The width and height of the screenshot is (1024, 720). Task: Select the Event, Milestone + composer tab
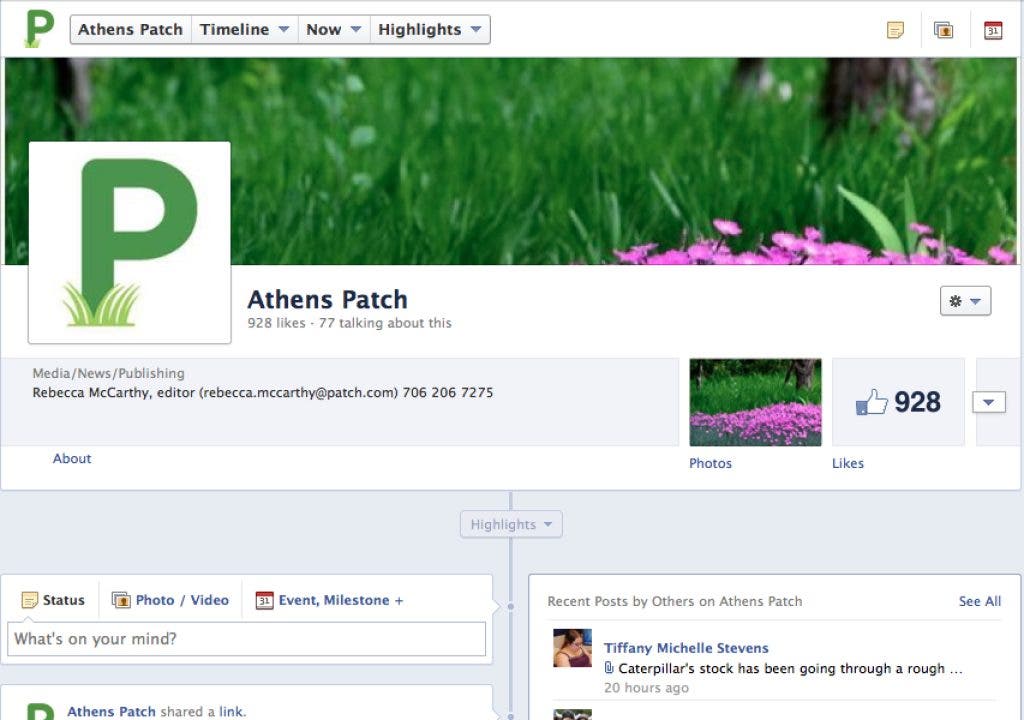point(330,600)
